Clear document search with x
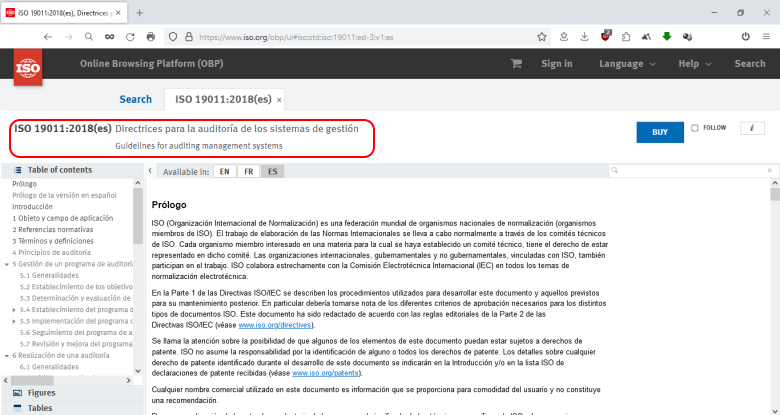This screenshot has width=780, height=415. (x=770, y=170)
